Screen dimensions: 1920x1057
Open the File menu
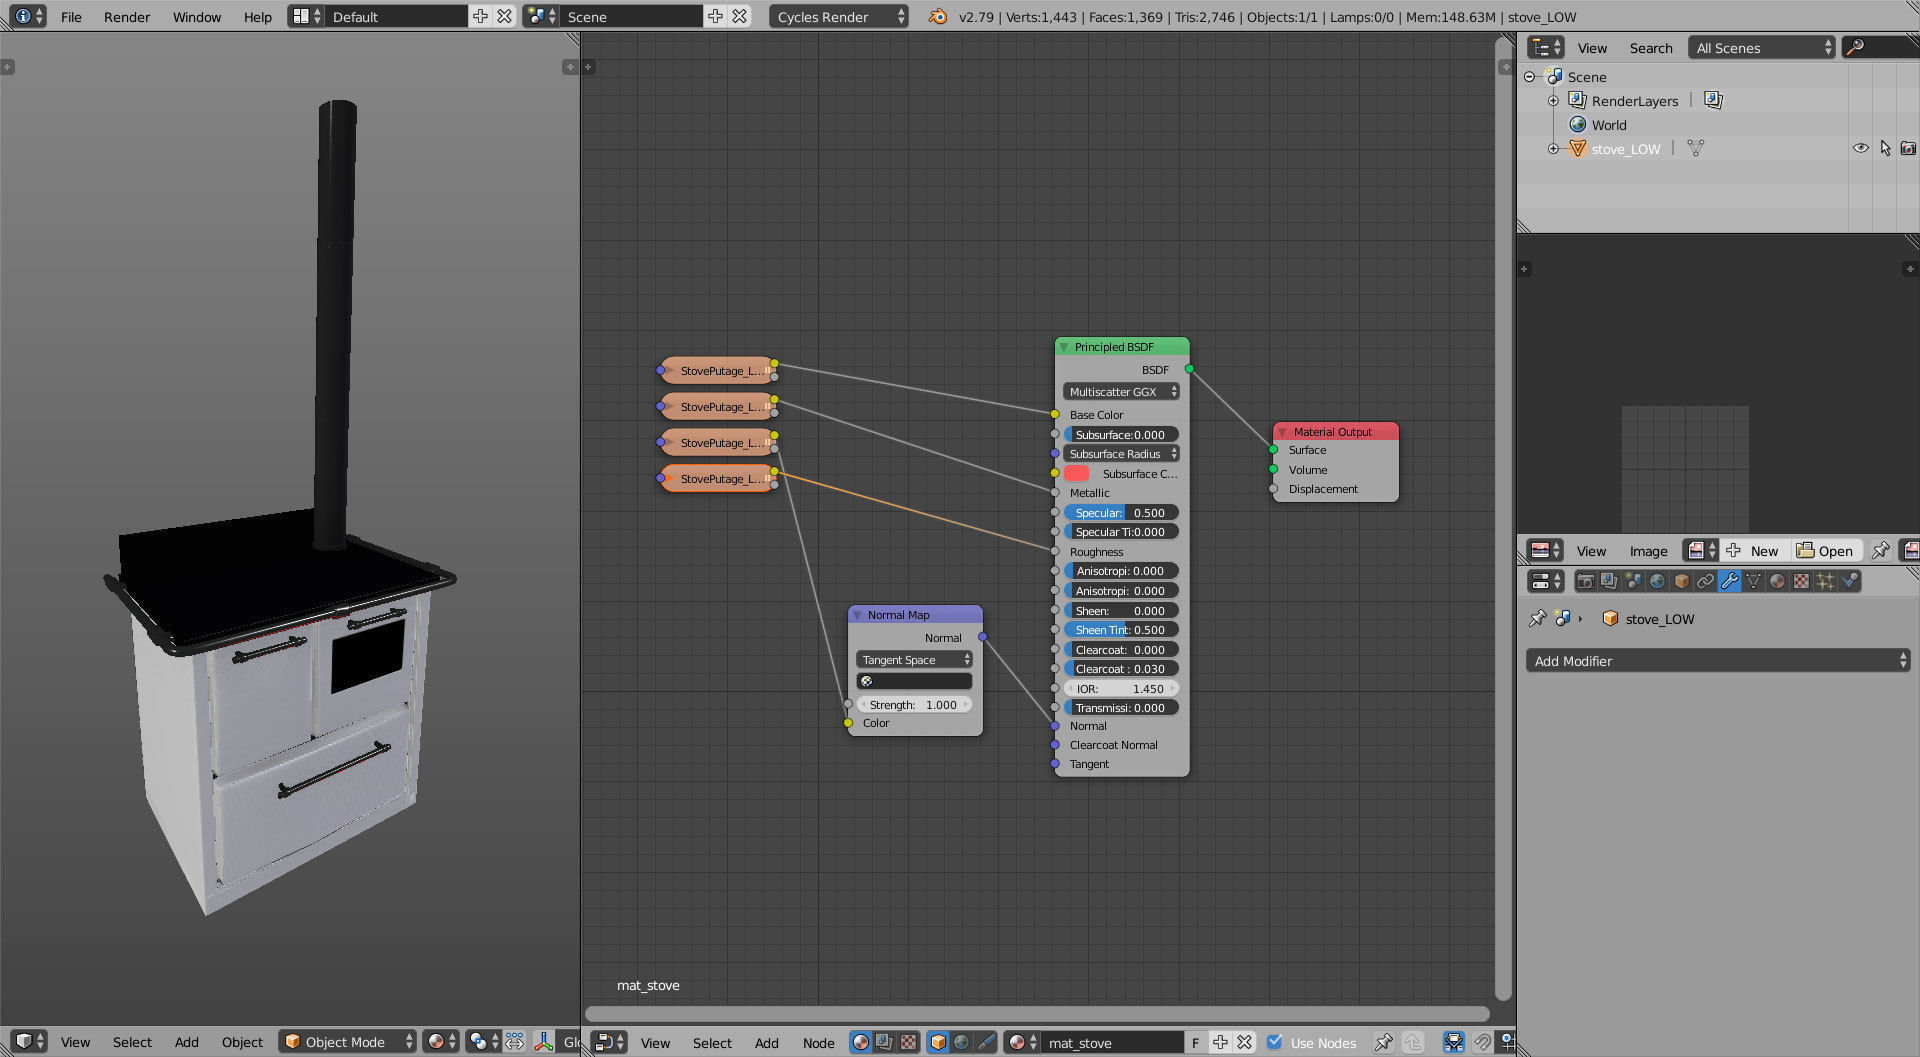tap(71, 17)
